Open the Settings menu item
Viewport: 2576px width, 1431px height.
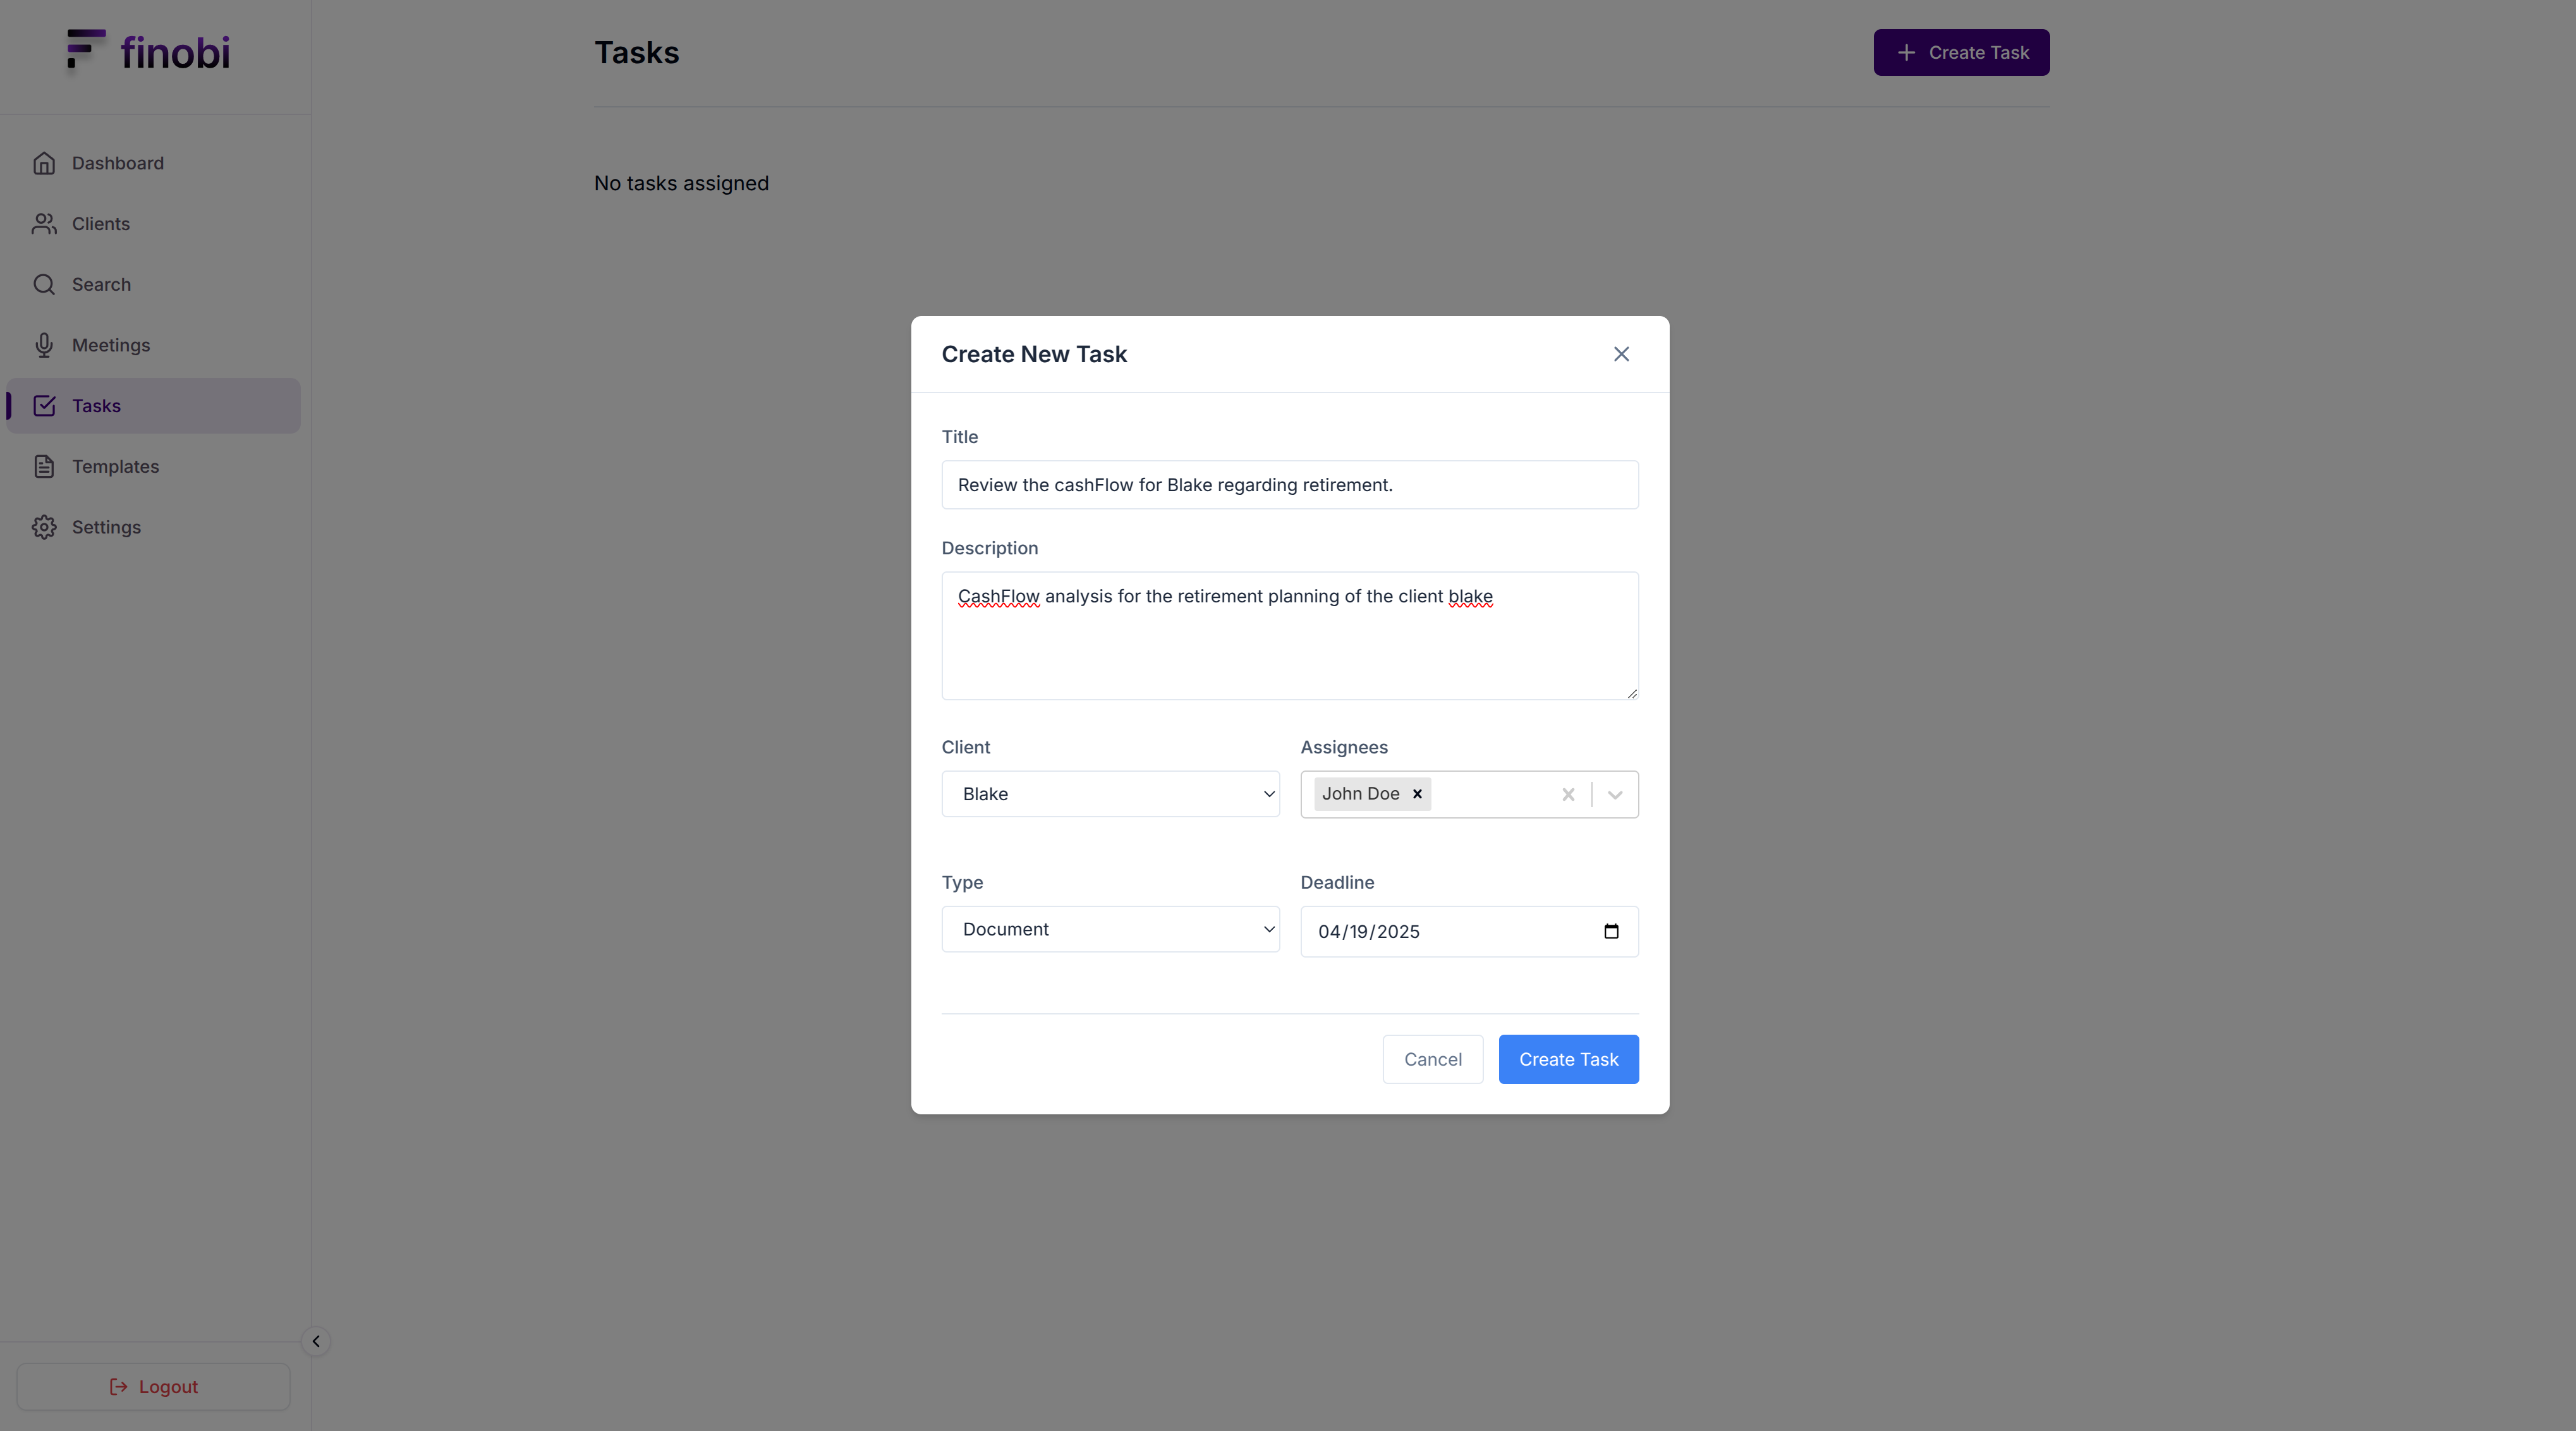click(153, 527)
